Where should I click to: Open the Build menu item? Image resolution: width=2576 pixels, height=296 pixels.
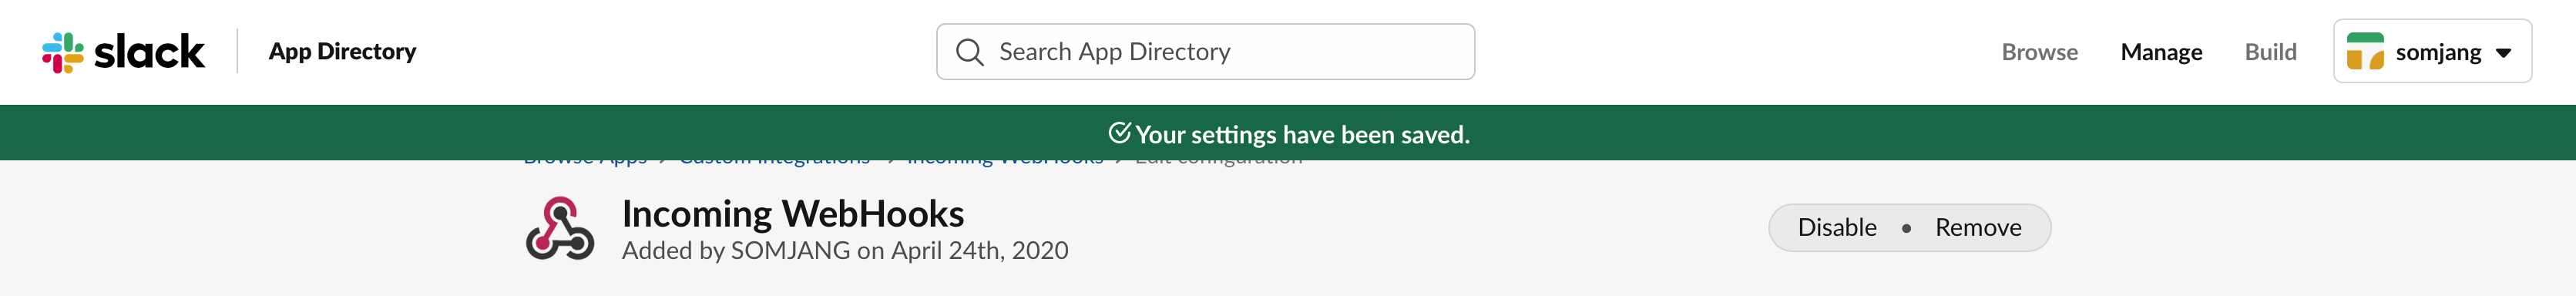(x=2270, y=52)
